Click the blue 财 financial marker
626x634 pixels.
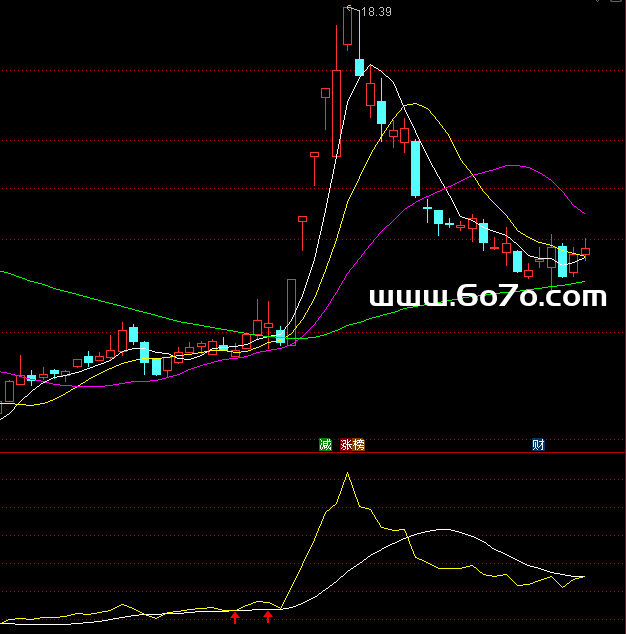[538, 445]
